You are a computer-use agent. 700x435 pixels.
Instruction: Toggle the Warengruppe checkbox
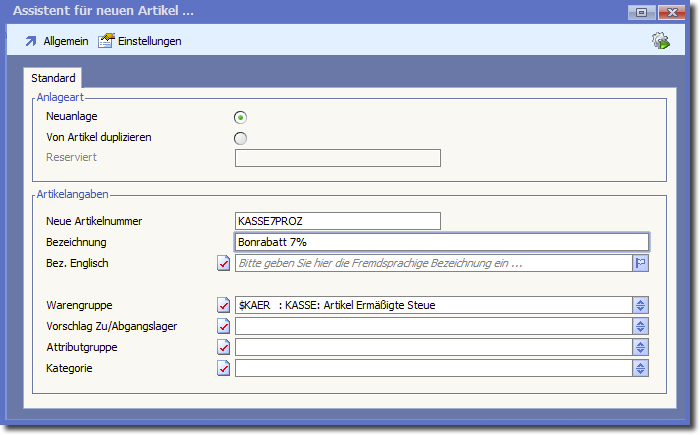[x=224, y=305]
